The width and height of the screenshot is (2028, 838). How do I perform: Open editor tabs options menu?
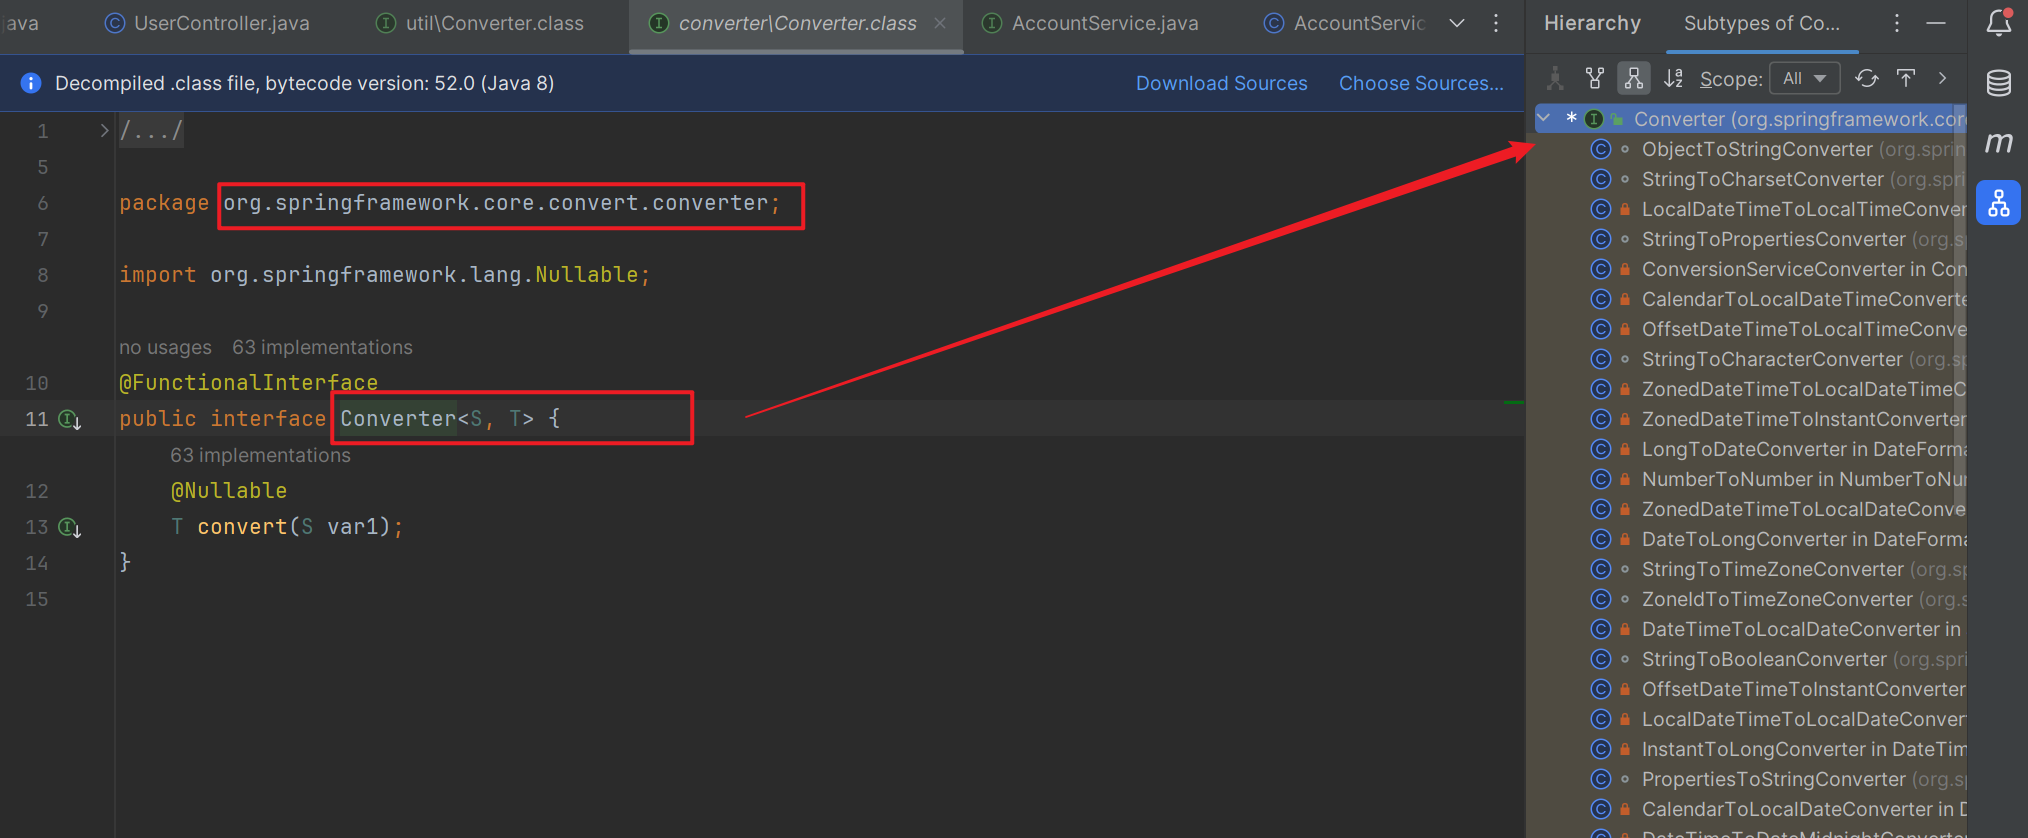tap(1496, 23)
